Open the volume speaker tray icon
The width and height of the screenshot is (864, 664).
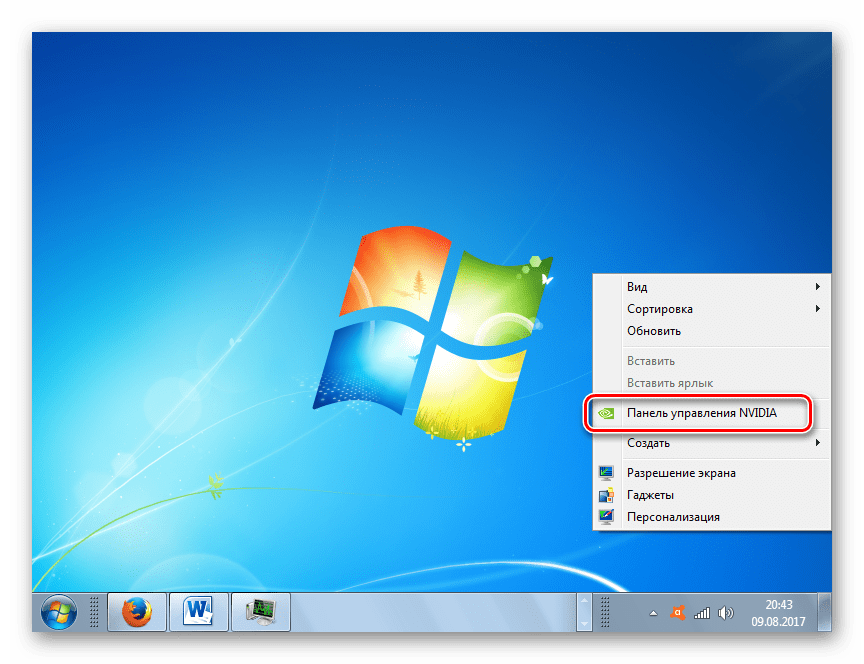pyautogui.click(x=726, y=613)
